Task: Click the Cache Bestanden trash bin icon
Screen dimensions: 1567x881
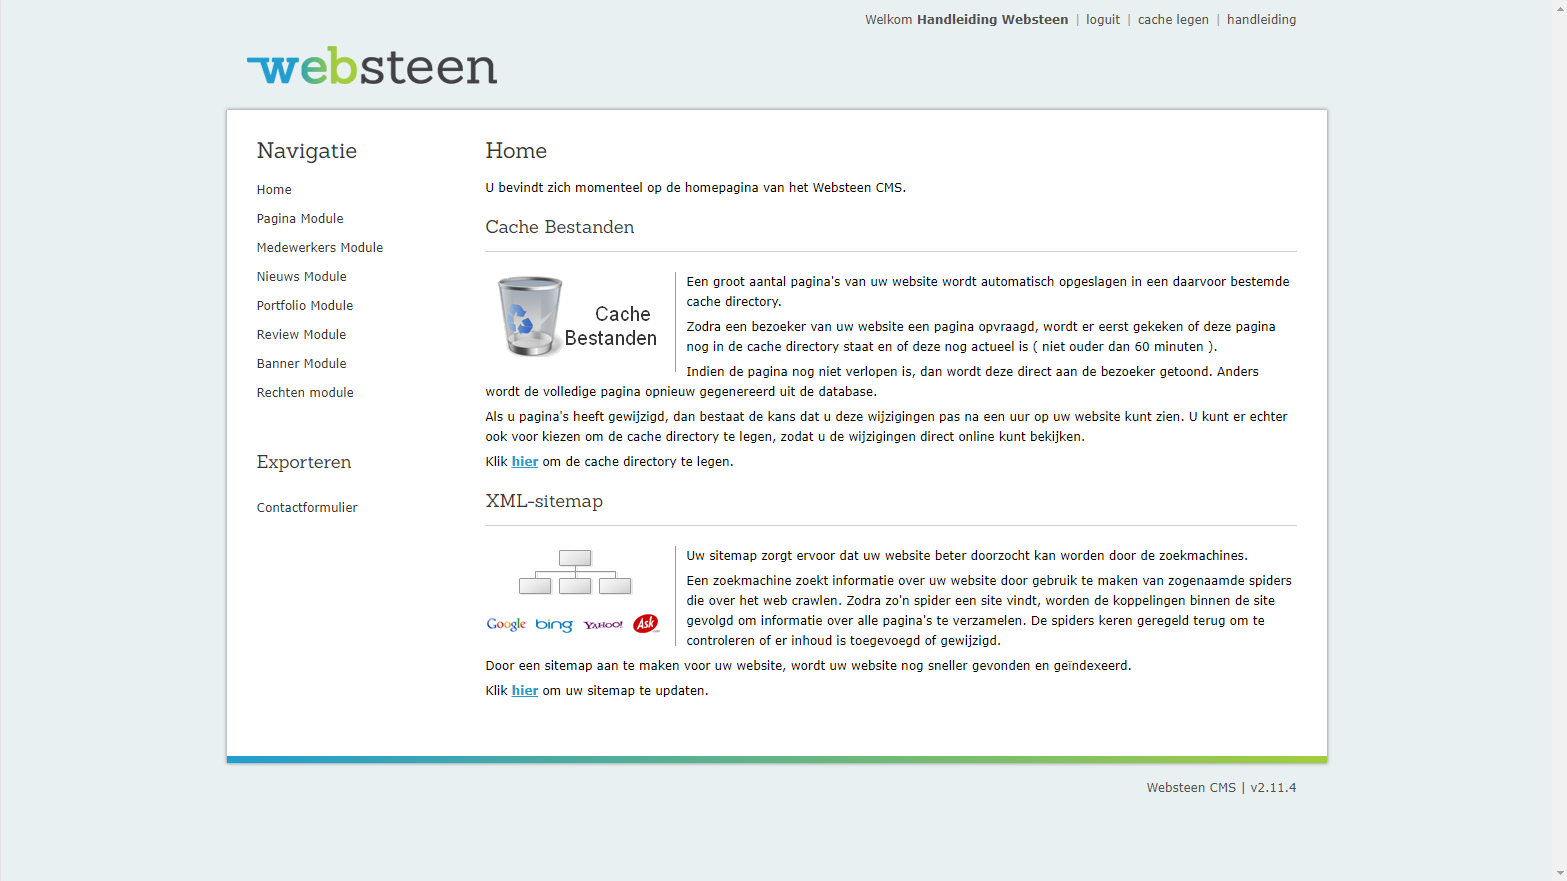Action: point(530,317)
